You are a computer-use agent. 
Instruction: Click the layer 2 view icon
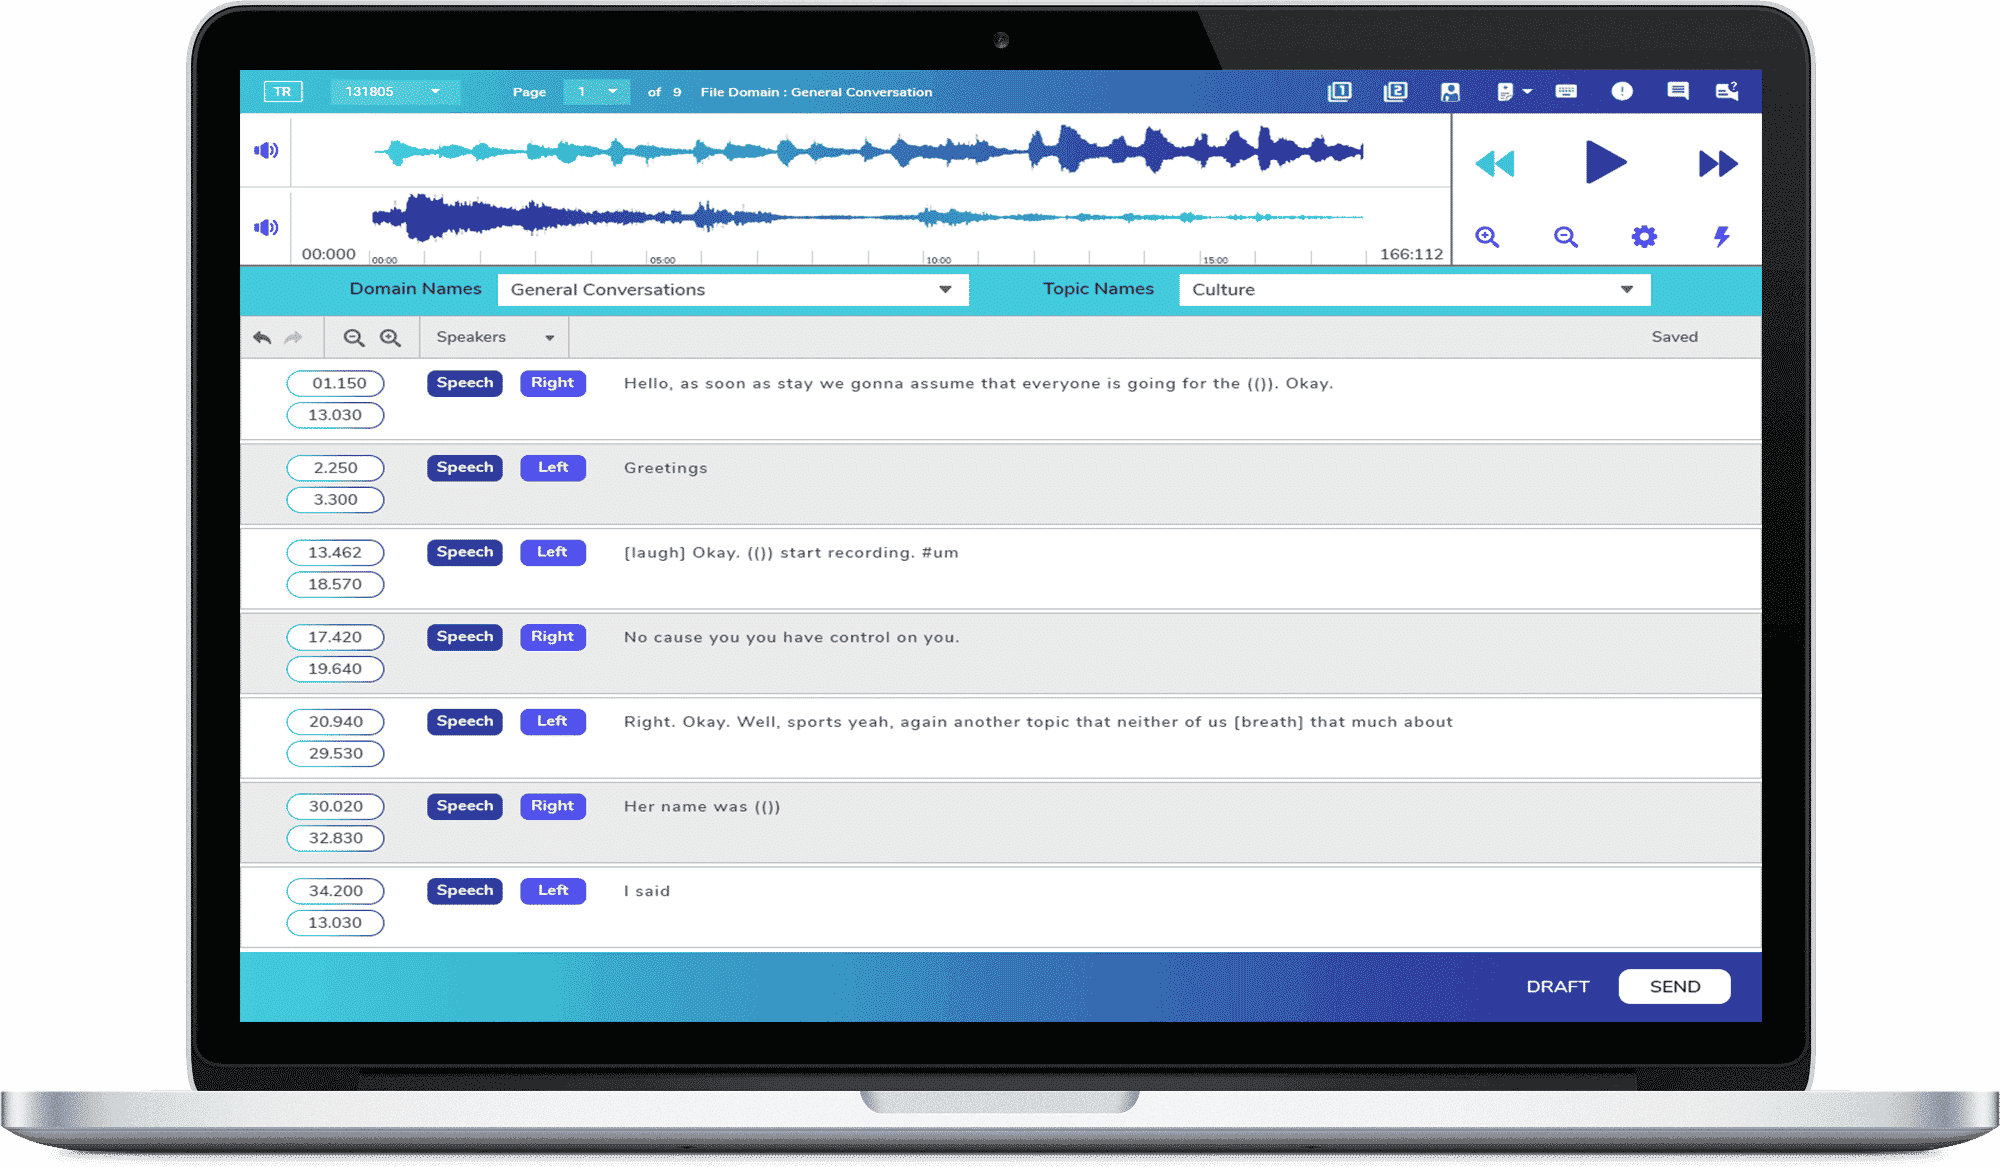tap(1395, 92)
